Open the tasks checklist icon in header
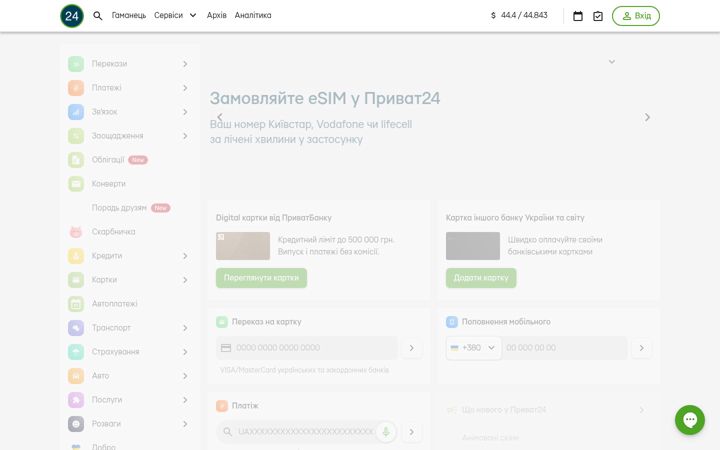The height and width of the screenshot is (450, 720). [597, 16]
